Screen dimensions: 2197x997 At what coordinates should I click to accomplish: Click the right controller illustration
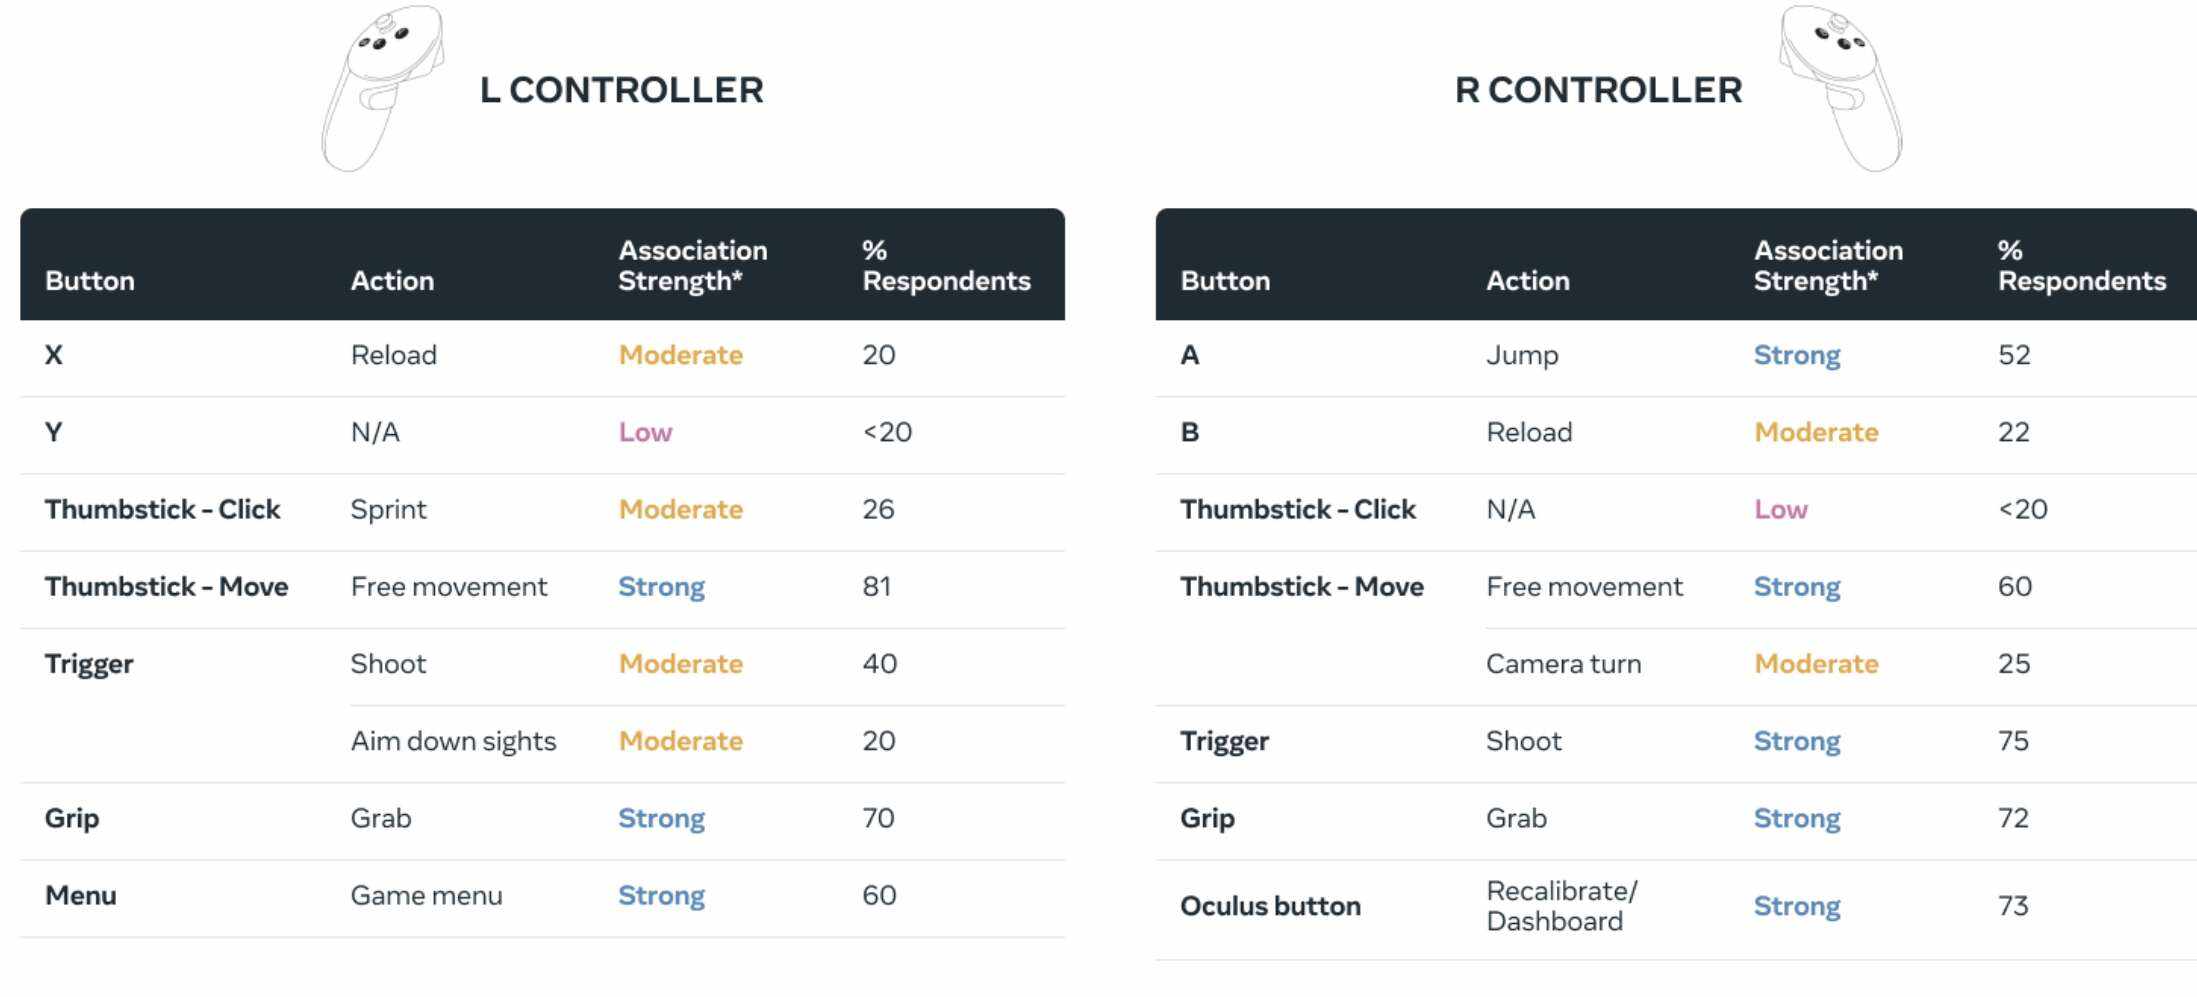[1842, 88]
